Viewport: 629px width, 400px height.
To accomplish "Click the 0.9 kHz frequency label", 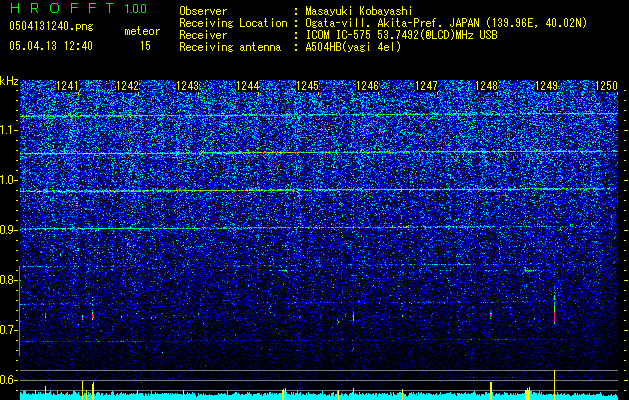I will 8,230.
